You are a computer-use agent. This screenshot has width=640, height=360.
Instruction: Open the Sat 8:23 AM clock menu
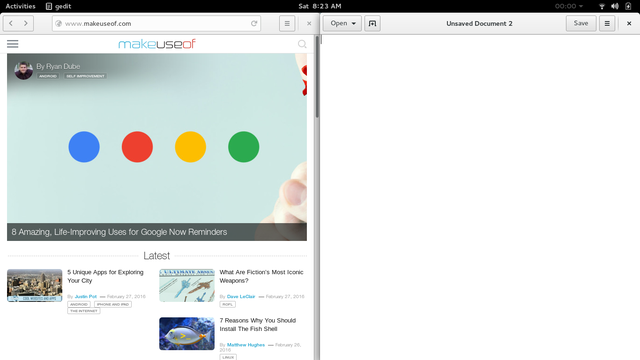coord(320,6)
